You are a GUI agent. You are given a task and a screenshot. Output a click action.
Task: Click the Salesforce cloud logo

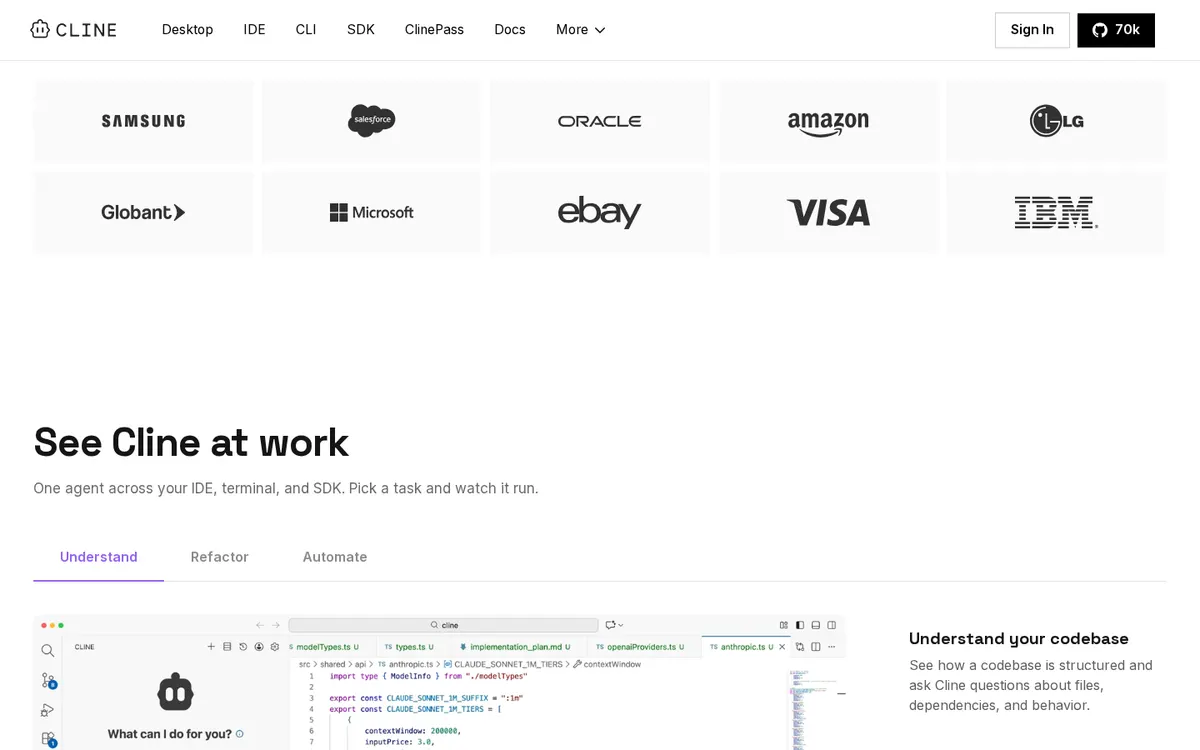point(372,121)
